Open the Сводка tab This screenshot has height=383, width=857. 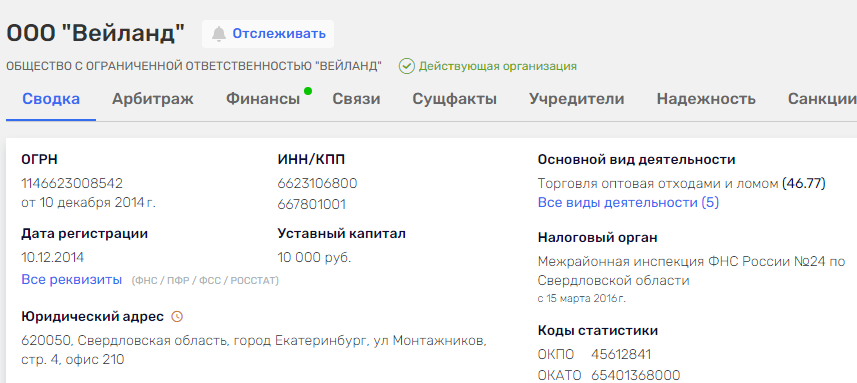tap(51, 99)
